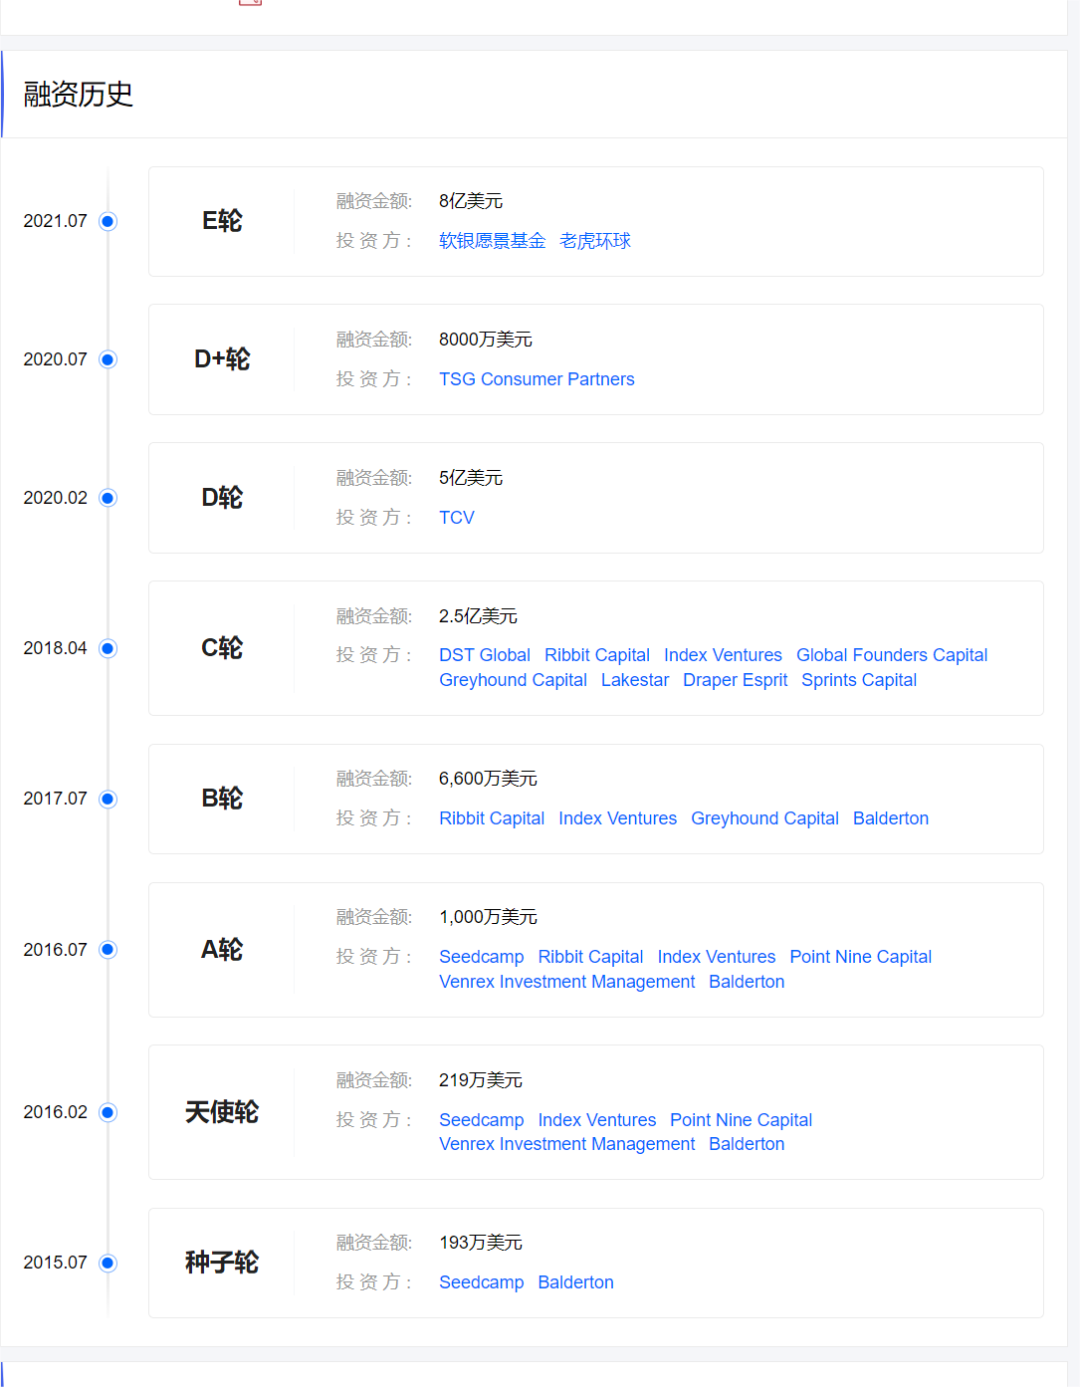Open the Point Nine Capital link in 天使轮
Screen dimensions: 1080x1387
coord(741,1120)
